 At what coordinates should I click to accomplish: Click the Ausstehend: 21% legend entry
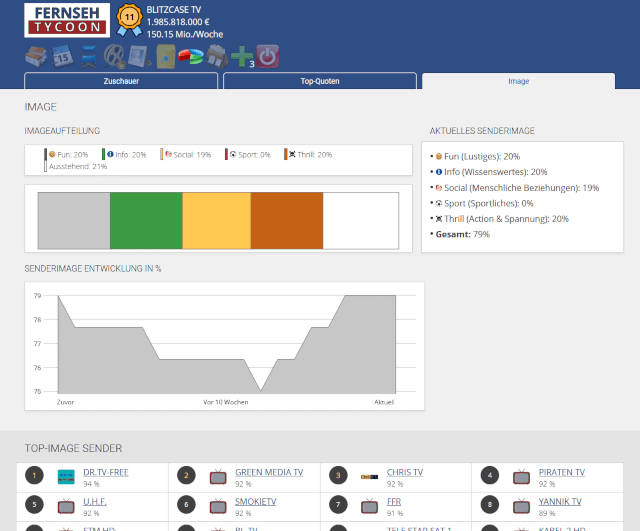[x=76, y=167]
